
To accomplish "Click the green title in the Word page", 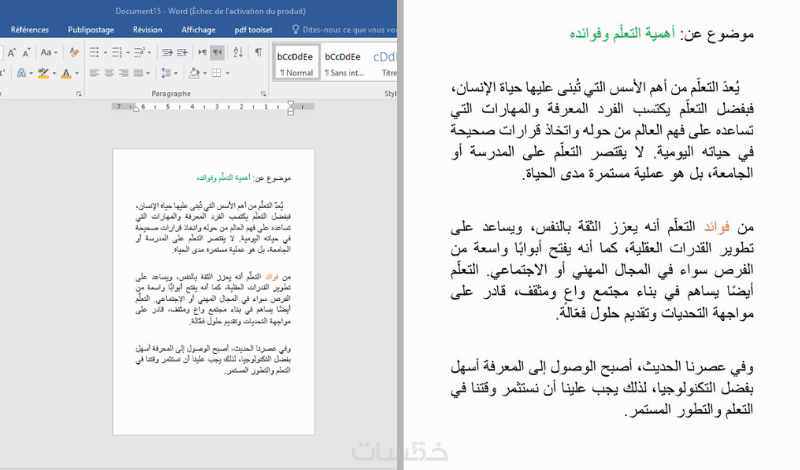I will 223,178.
